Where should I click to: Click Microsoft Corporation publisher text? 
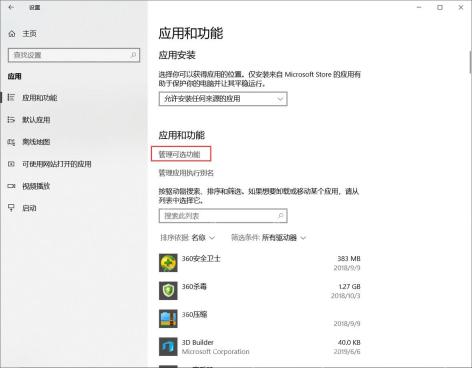[x=215, y=352]
